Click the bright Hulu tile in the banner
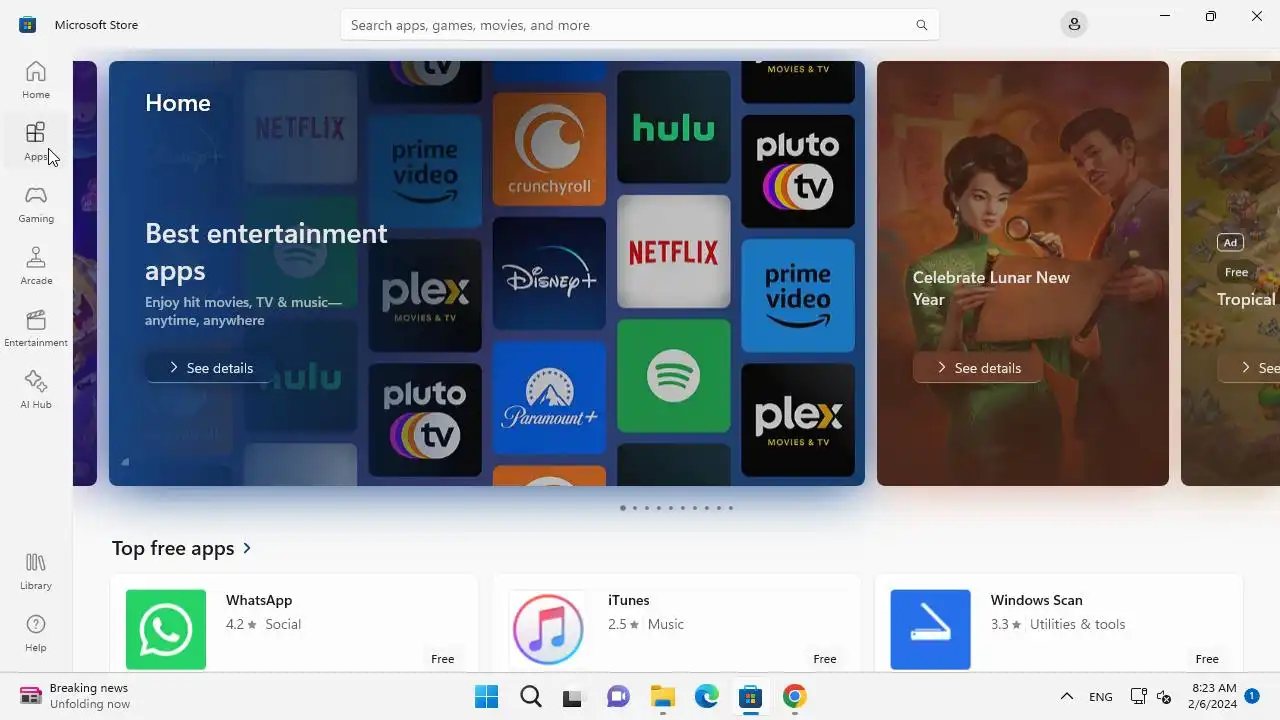This screenshot has height=720, width=1280. [x=673, y=127]
